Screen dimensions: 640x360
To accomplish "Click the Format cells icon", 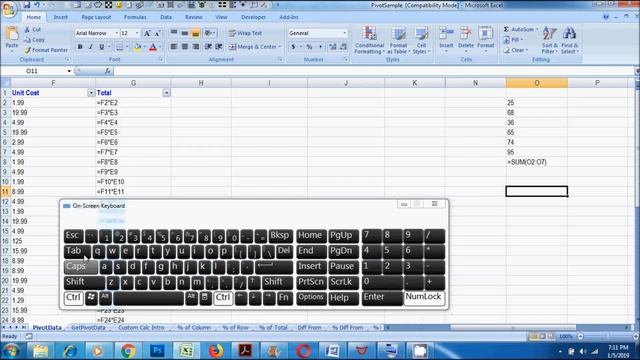I will tap(486, 33).
